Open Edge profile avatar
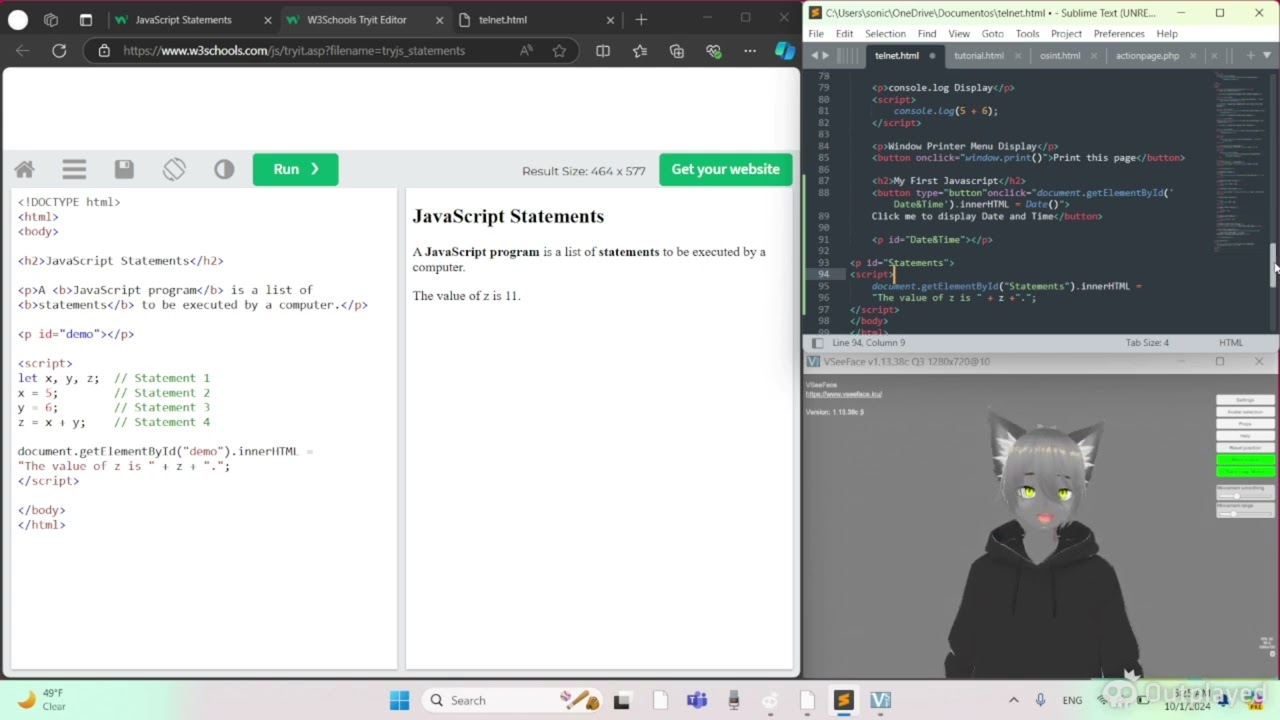This screenshot has width=1280, height=720. (x=17, y=19)
